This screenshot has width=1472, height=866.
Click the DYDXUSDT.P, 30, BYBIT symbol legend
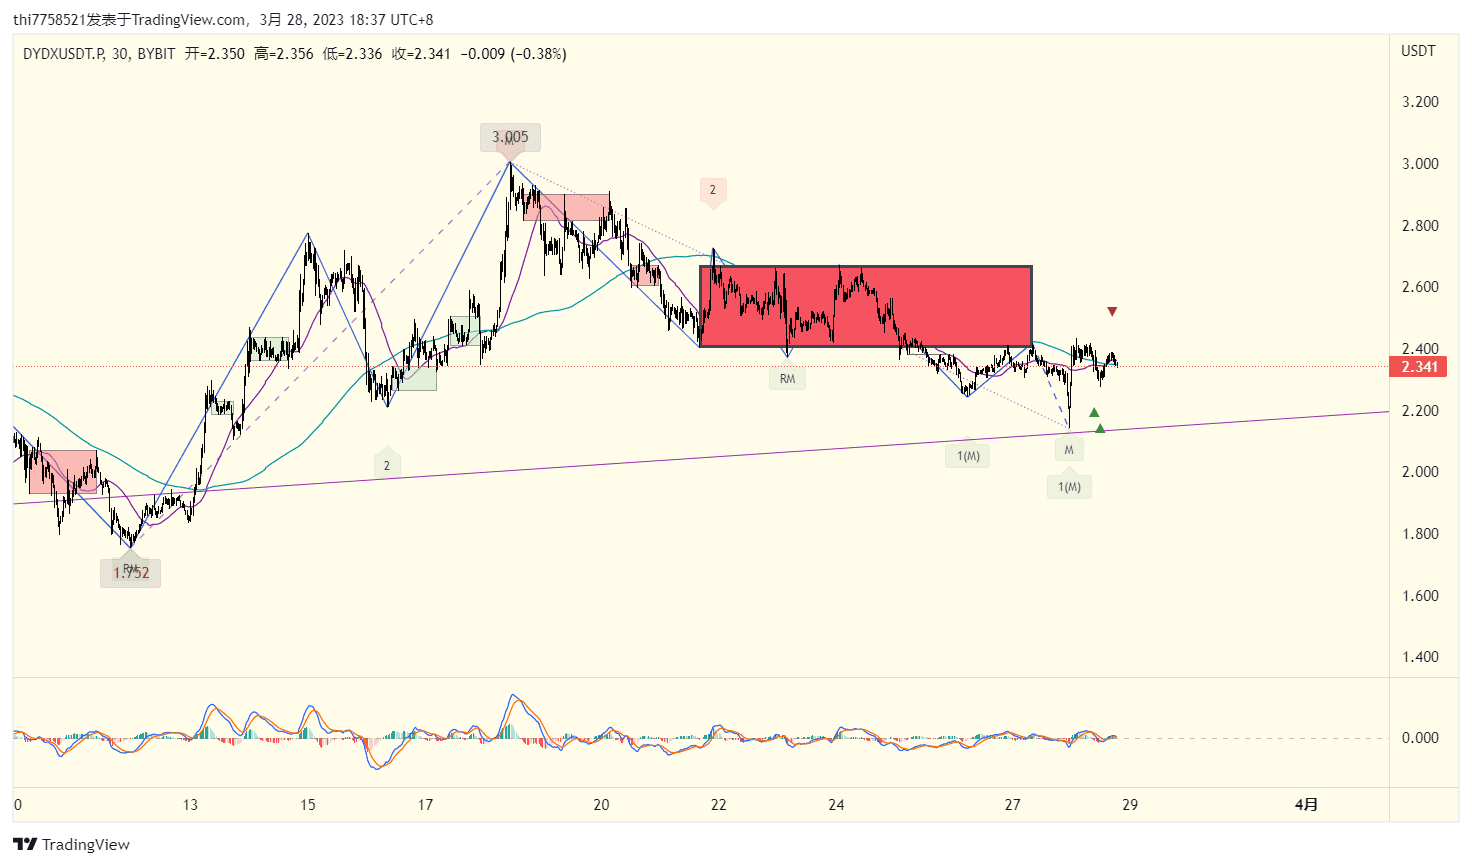pos(99,54)
